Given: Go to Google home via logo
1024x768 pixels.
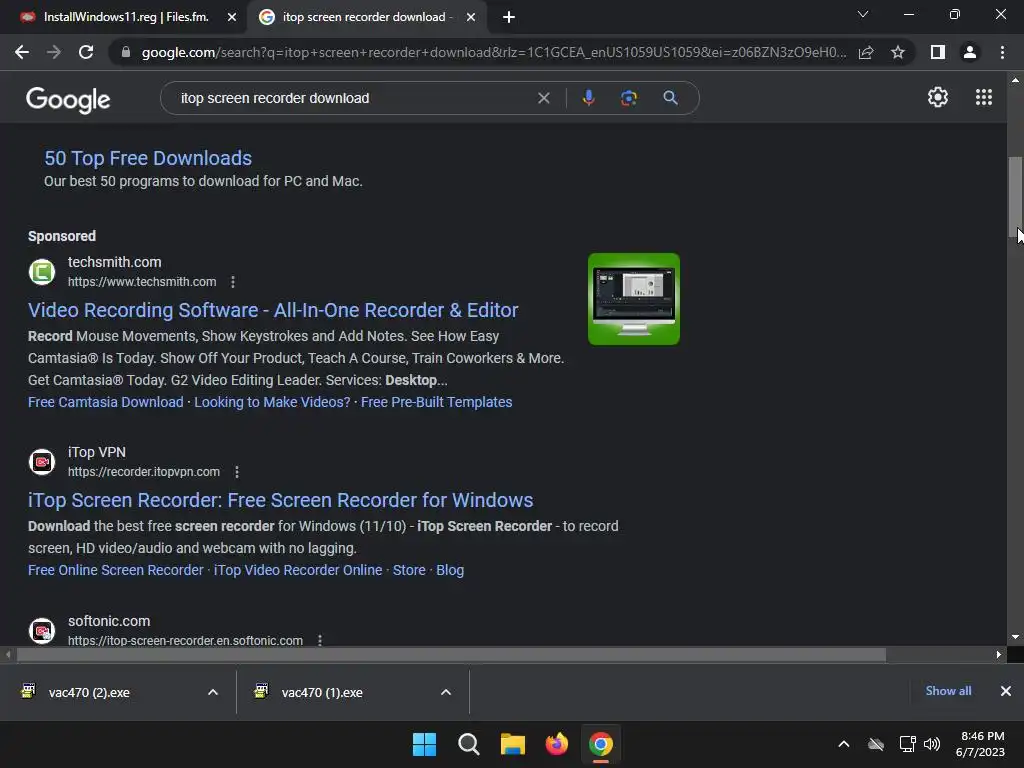Looking at the screenshot, I should point(68,99).
